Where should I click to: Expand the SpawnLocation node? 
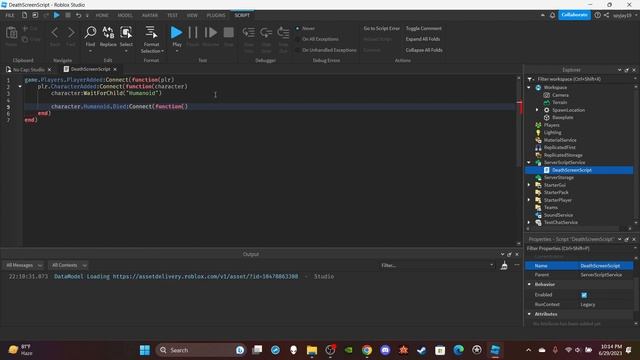tap(537, 110)
